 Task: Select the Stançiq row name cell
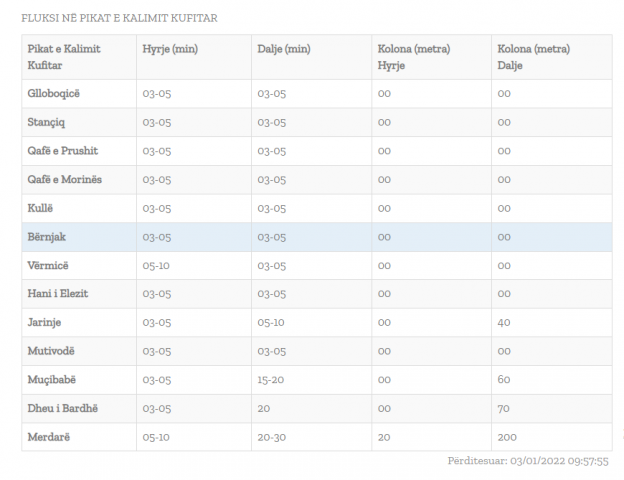pos(48,122)
